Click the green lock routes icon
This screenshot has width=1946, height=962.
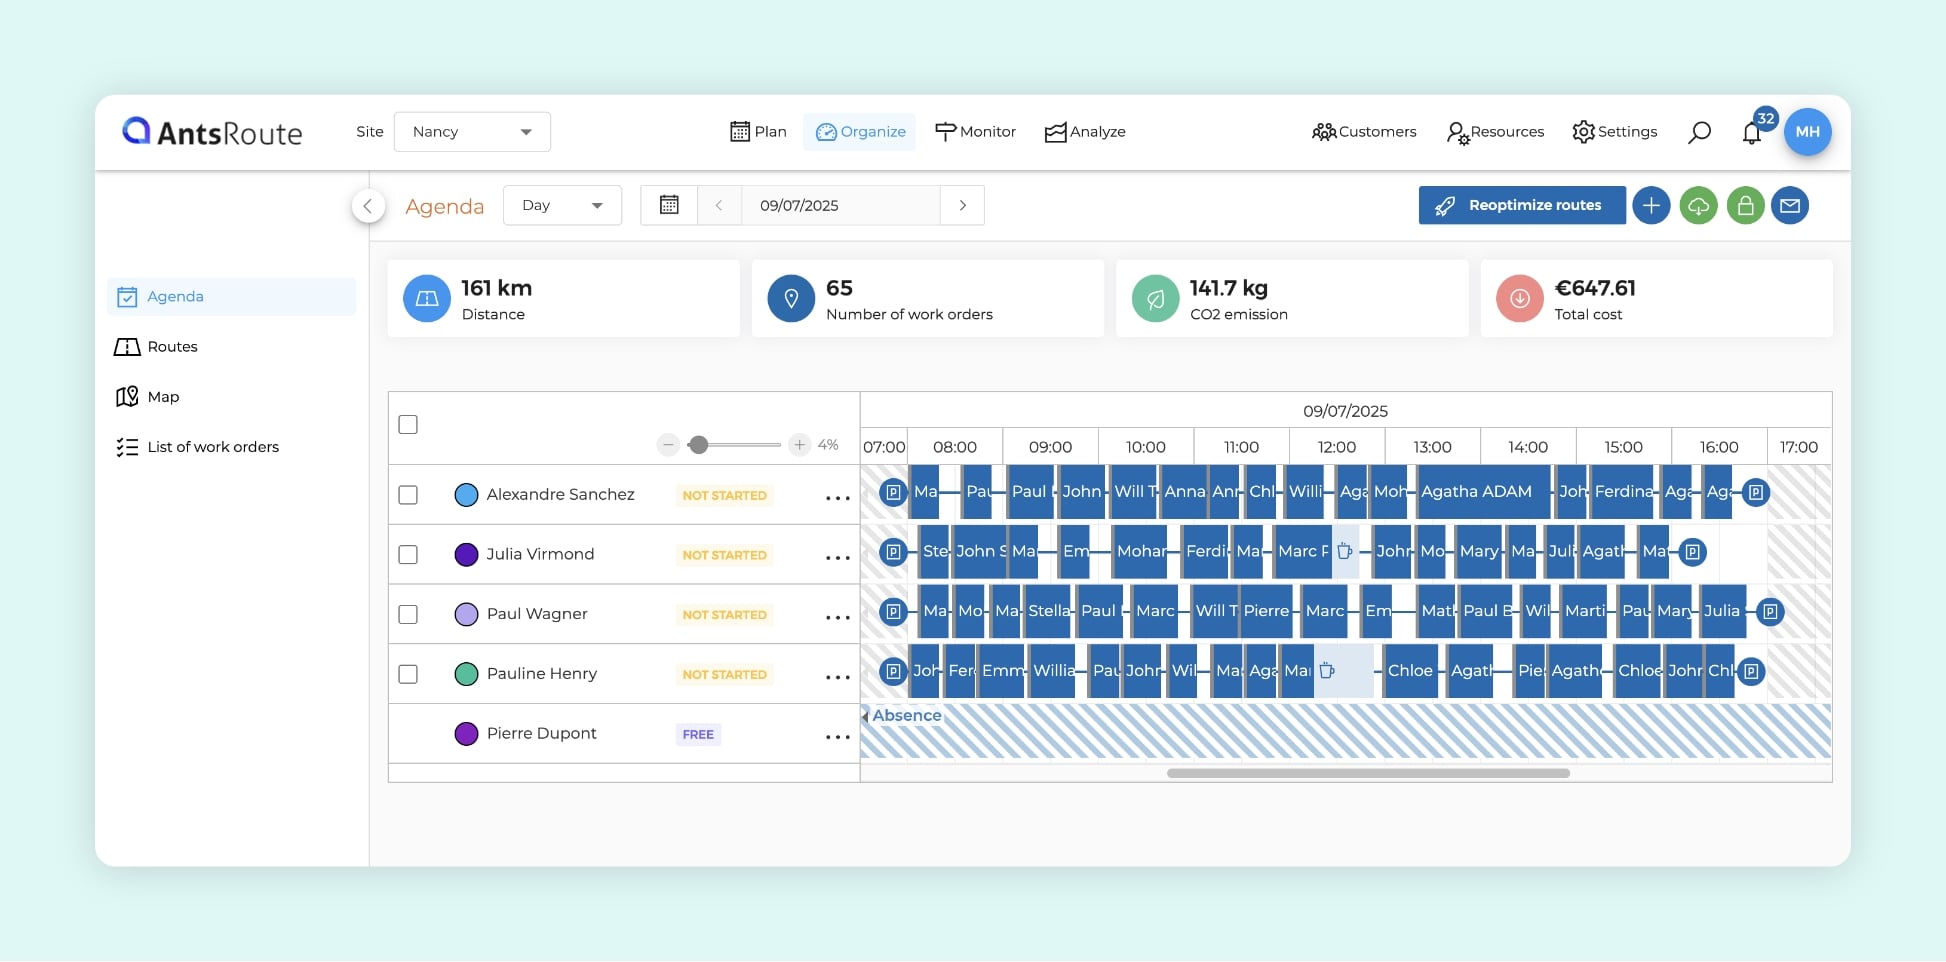point(1745,206)
